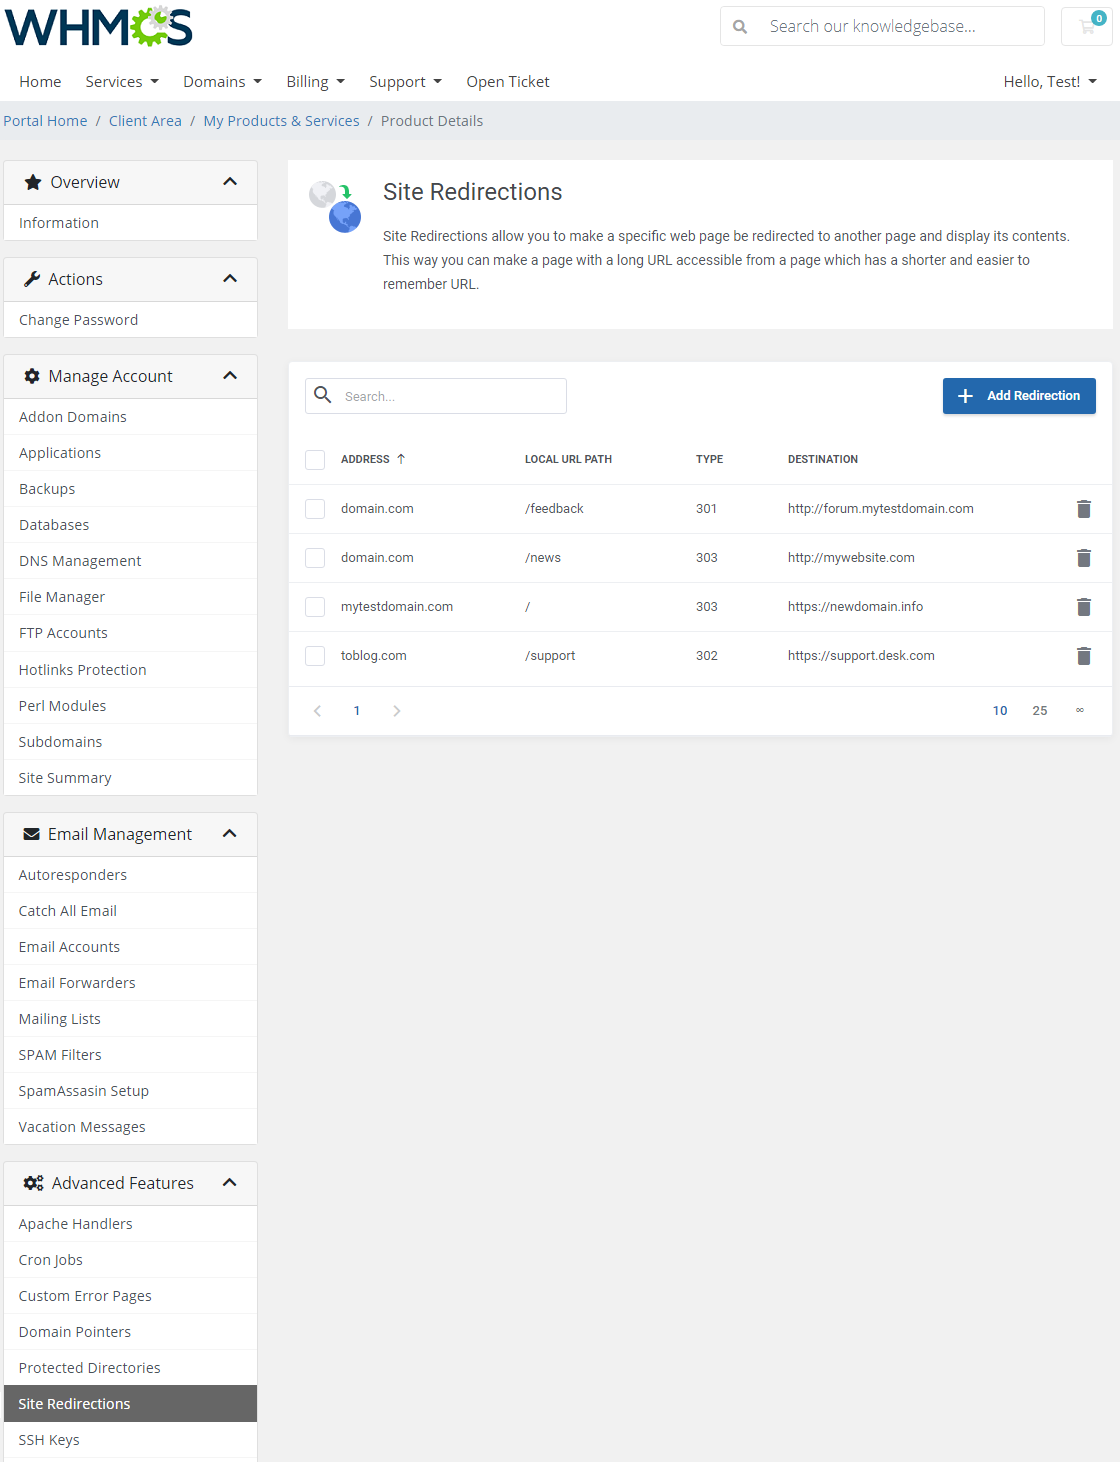Open Cron Jobs in sidebar
Viewport: 1120px width, 1462px height.
(130, 1260)
